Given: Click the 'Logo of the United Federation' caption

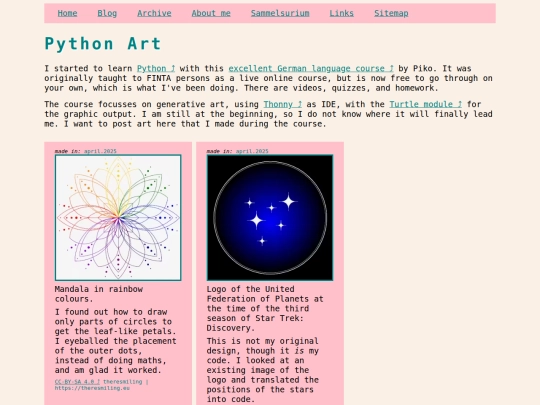Looking at the screenshot, I should pyautogui.click(x=265, y=308).
